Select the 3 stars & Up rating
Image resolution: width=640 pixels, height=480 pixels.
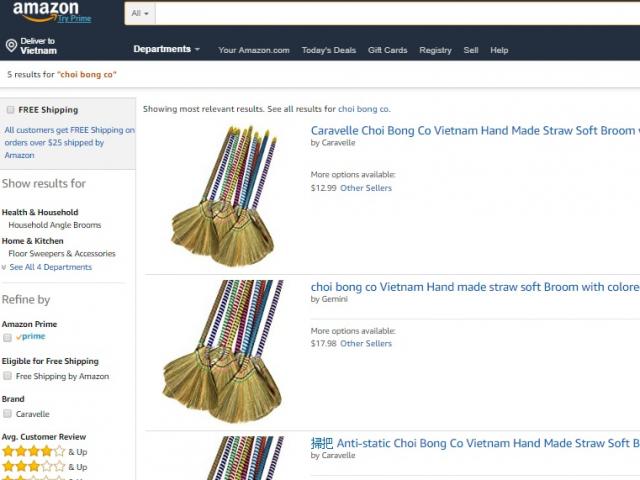coord(44,467)
